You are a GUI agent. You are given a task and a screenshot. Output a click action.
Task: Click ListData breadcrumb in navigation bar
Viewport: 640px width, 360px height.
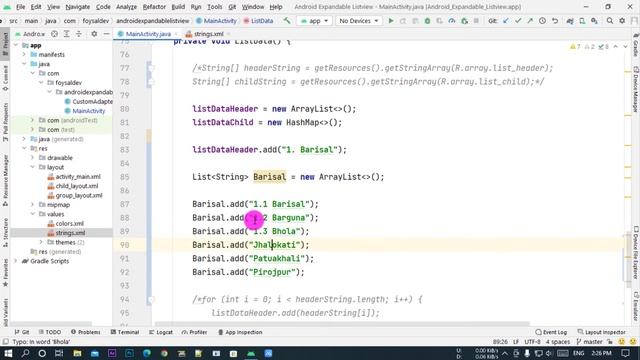pos(258,21)
